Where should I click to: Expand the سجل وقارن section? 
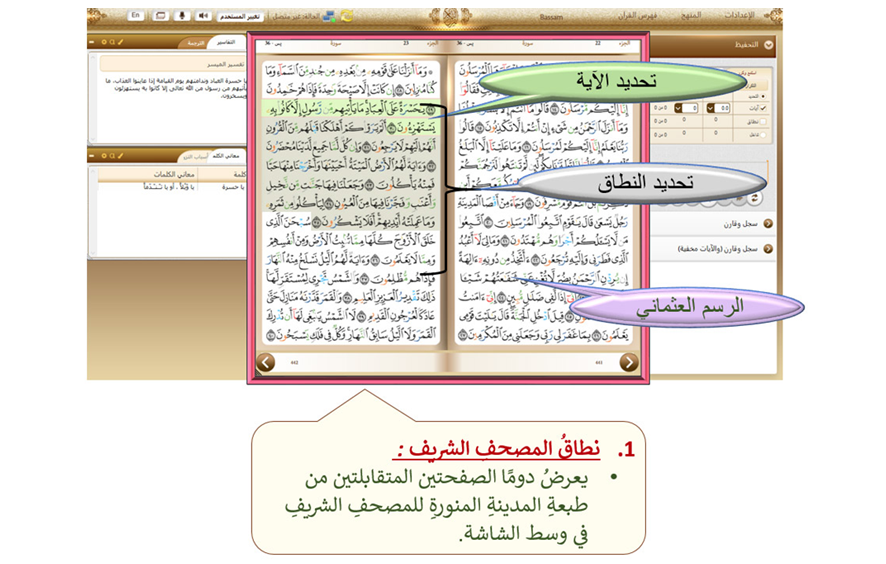[x=768, y=224]
